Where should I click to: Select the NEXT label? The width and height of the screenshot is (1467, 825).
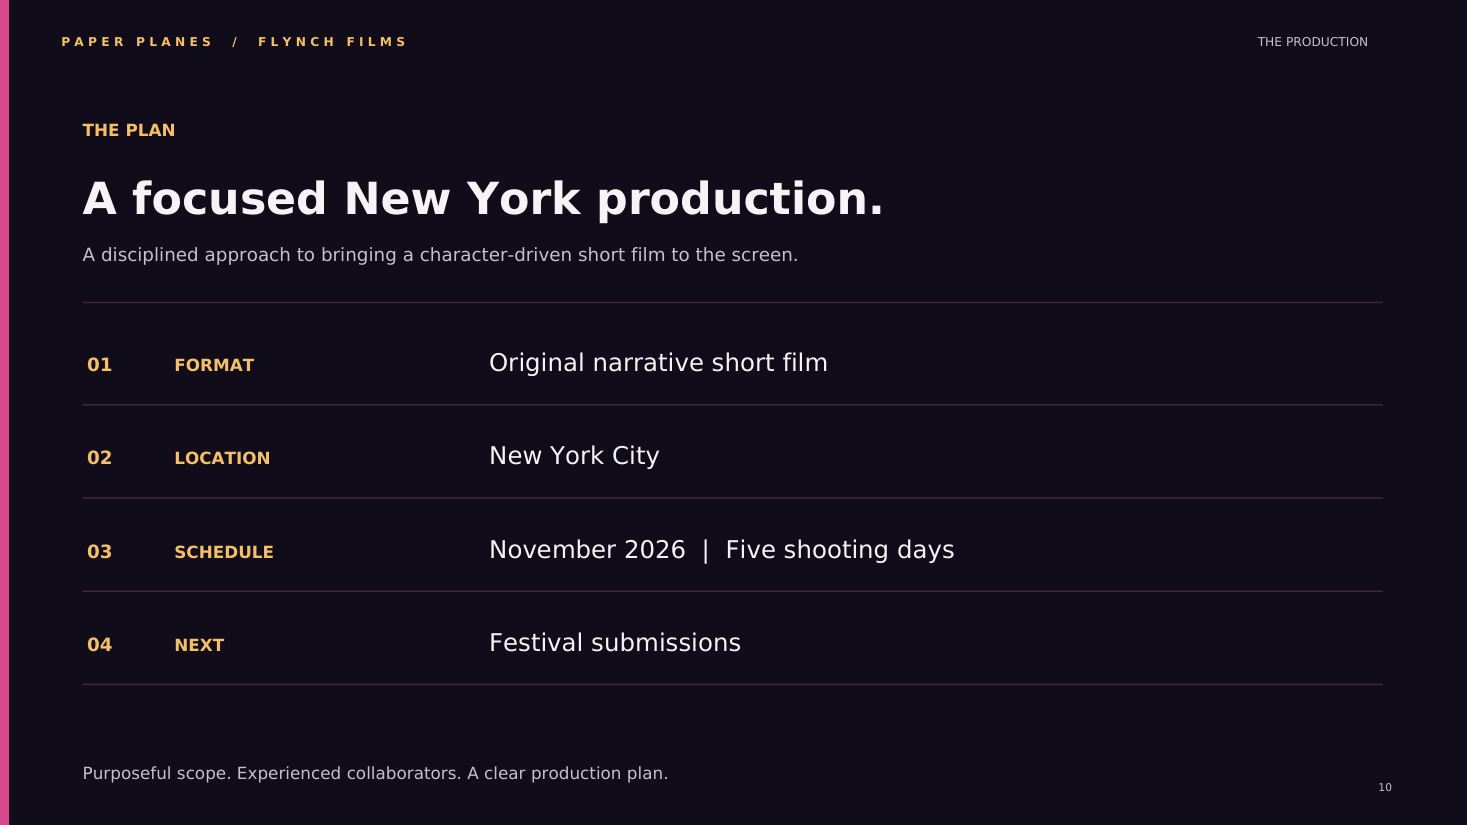tap(199, 645)
